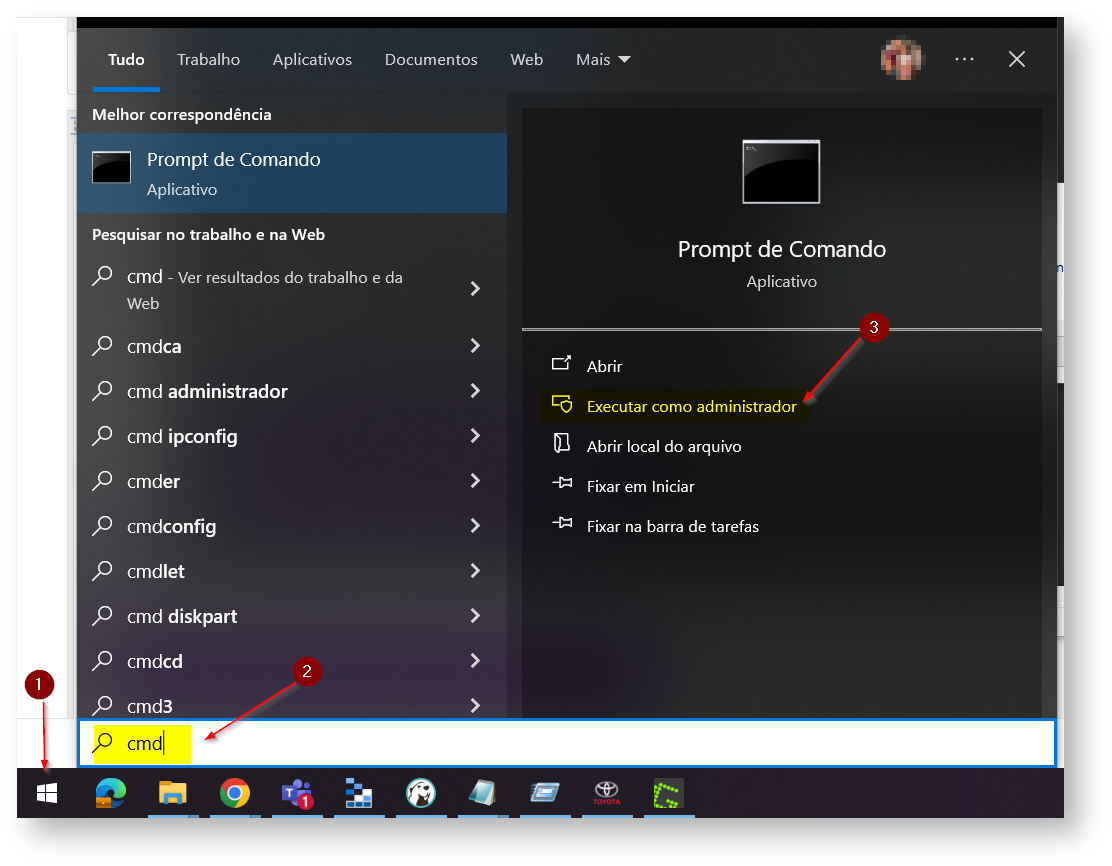The height and width of the screenshot is (866, 1112).
Task: Switch to the Trabalho tab
Action: coord(208,60)
